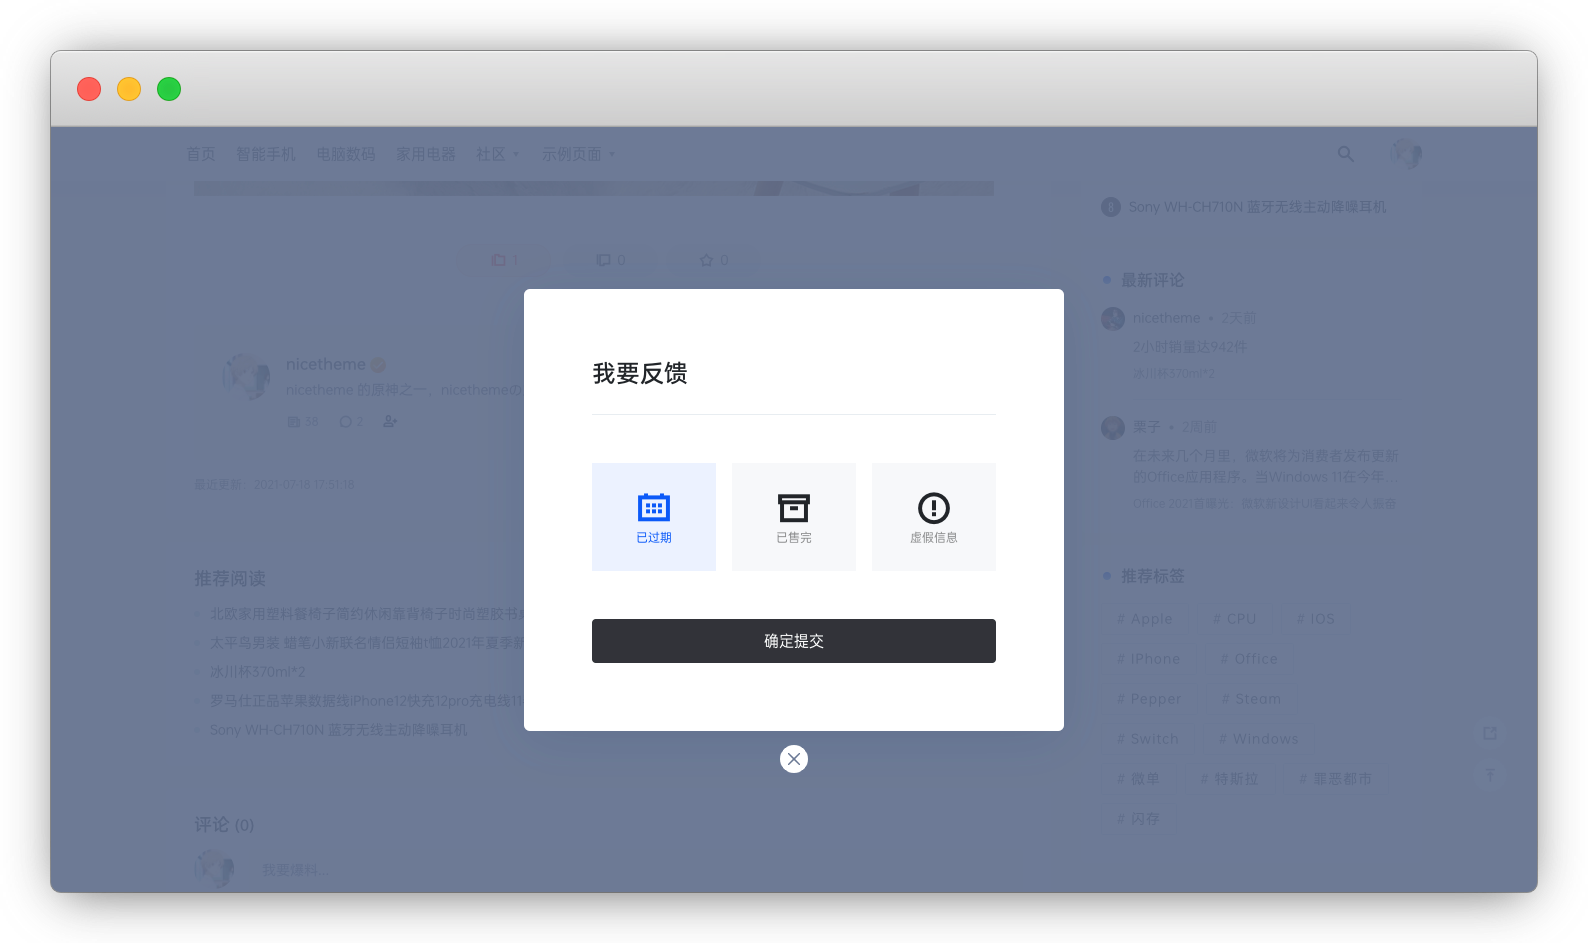This screenshot has height=943, width=1588.
Task: Open the 首页 nav item
Action: [x=201, y=154]
